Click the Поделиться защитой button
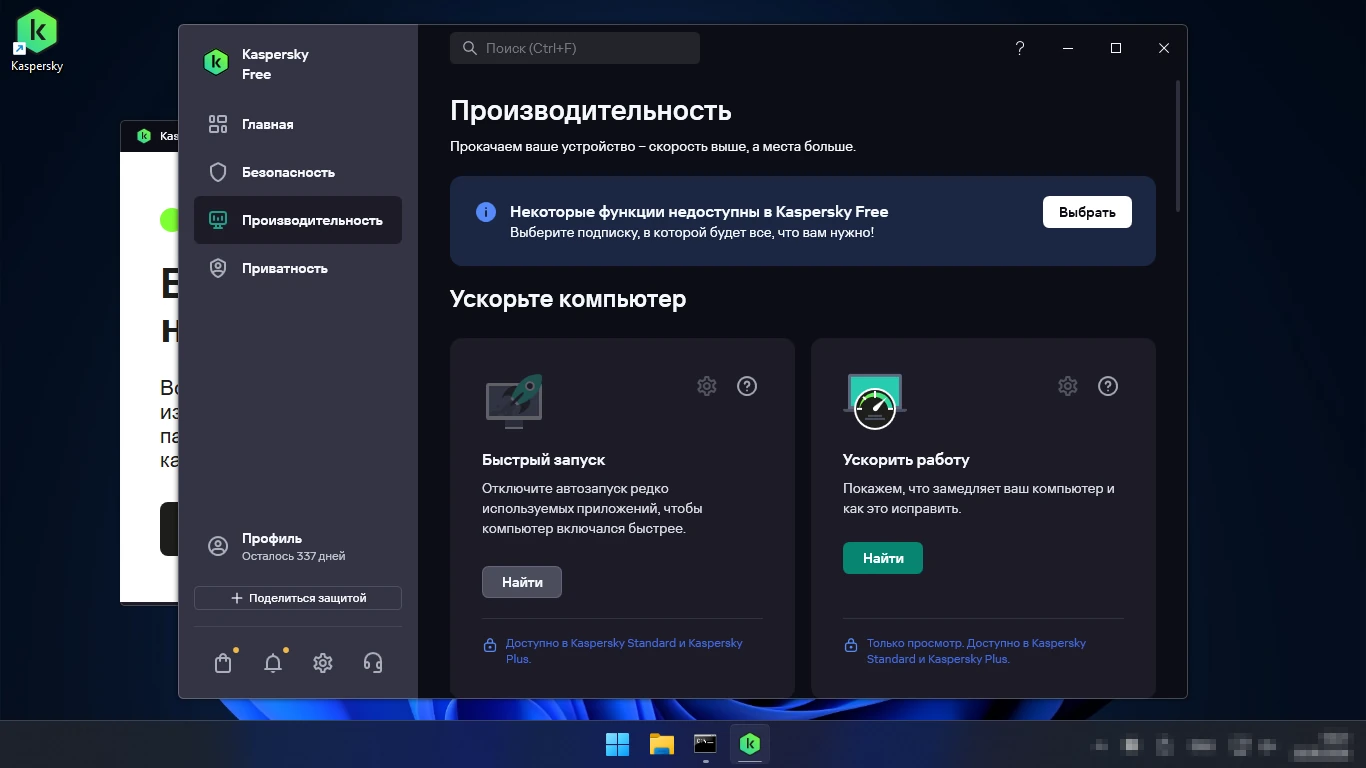 (x=298, y=598)
